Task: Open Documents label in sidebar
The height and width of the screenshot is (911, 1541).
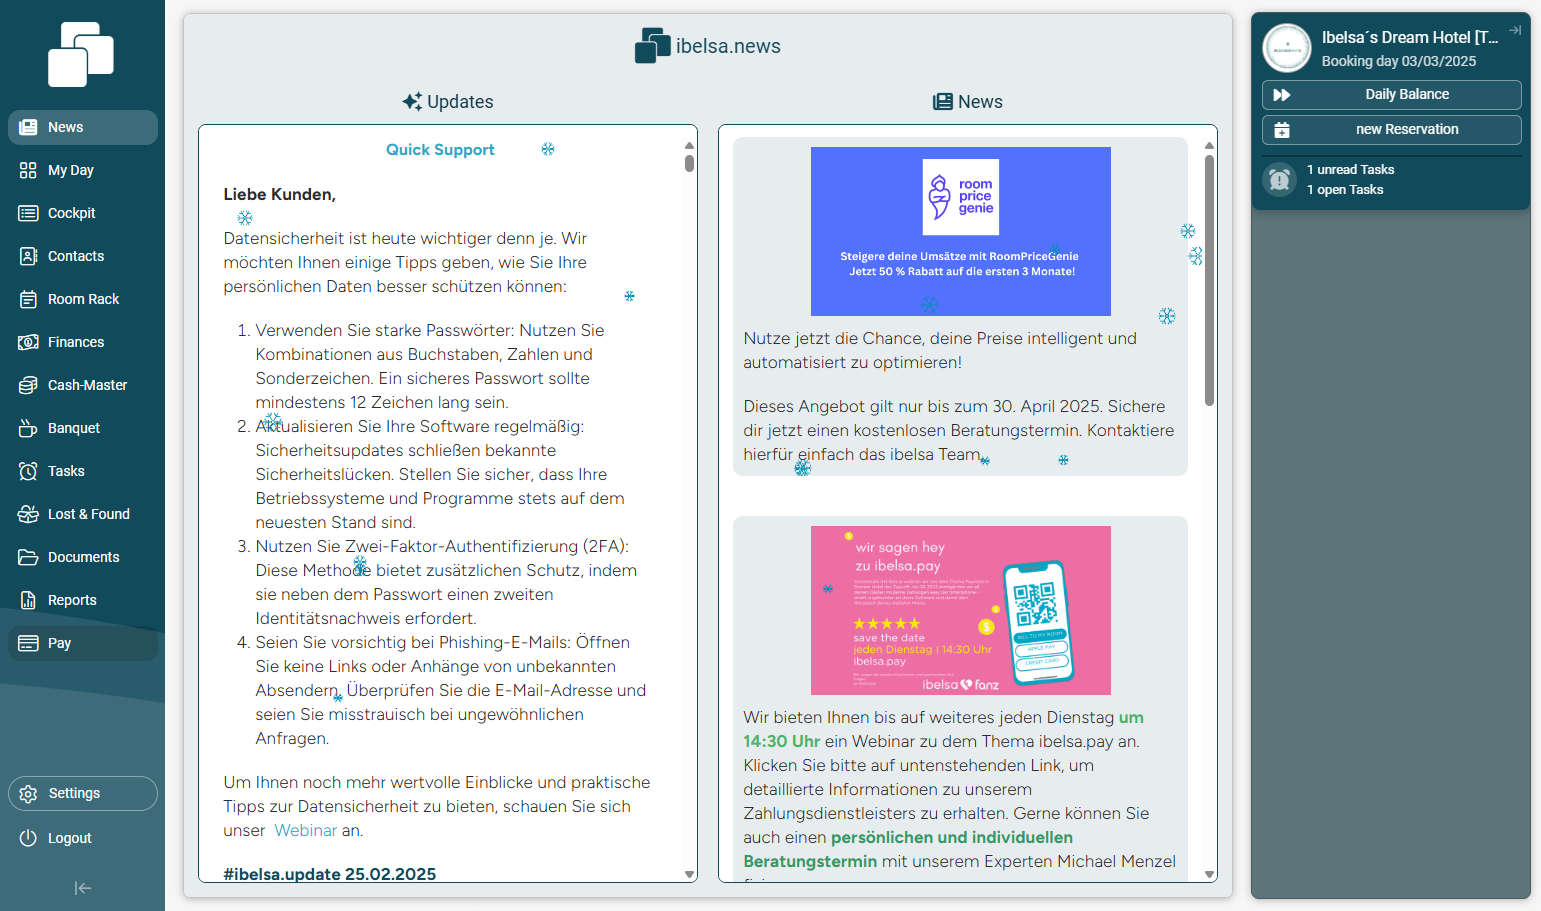Action: (x=84, y=557)
